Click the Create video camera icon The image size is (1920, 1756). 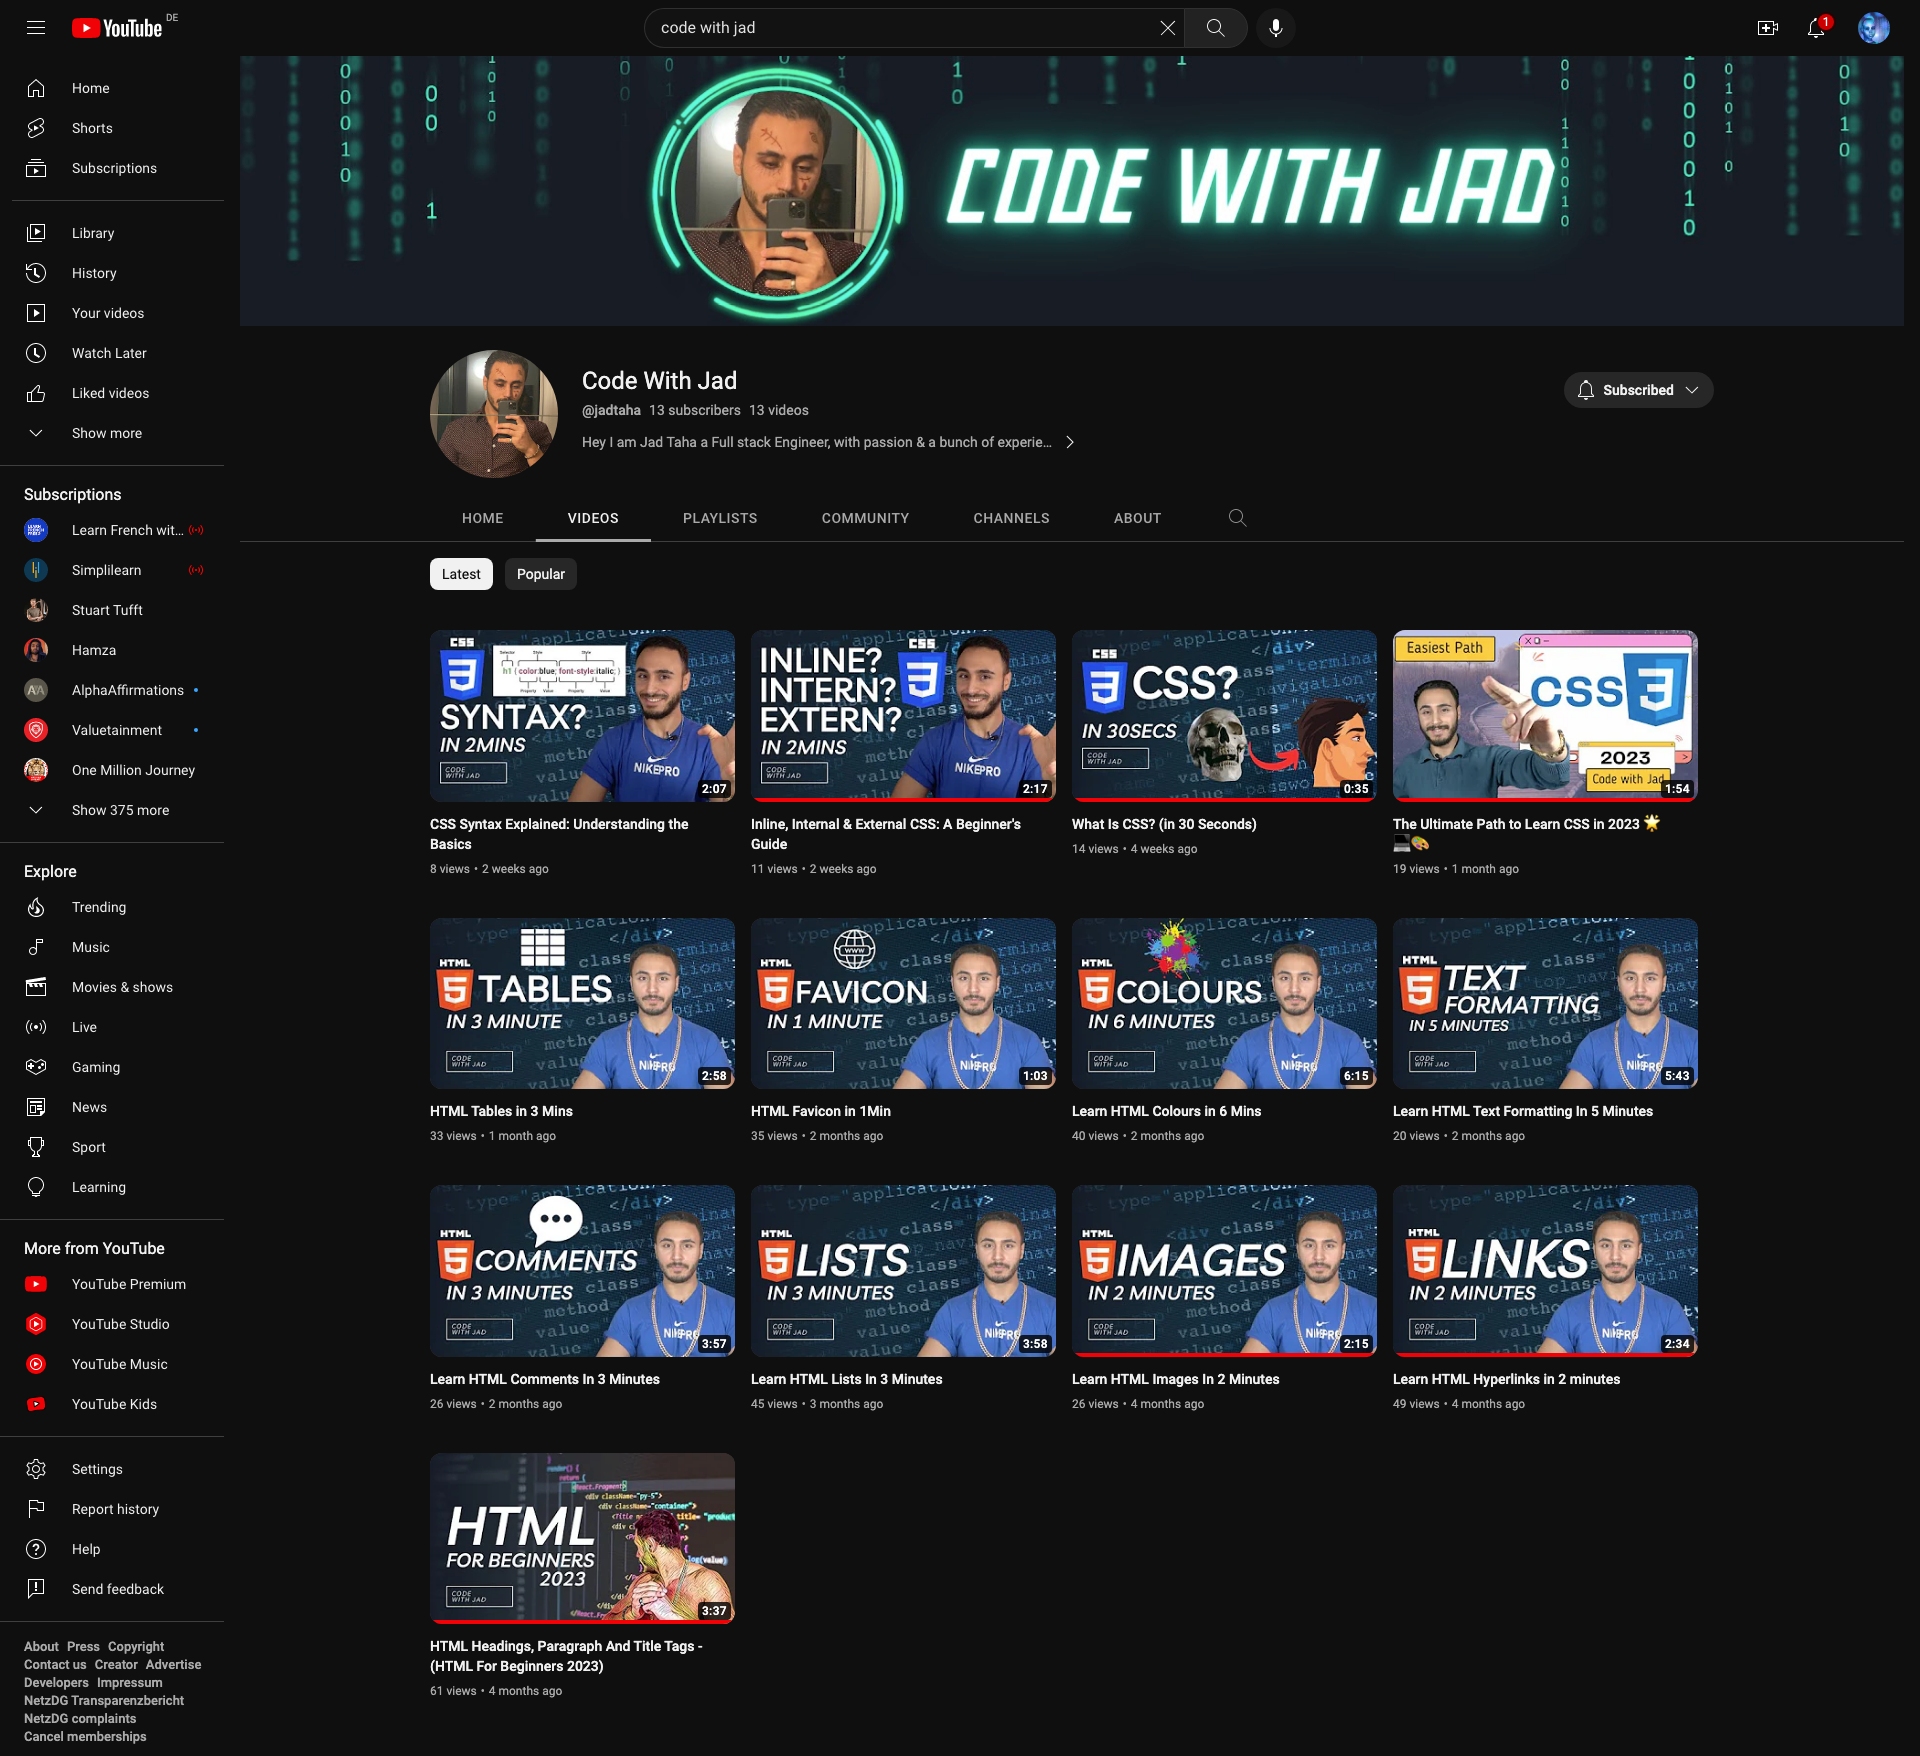[x=1767, y=28]
